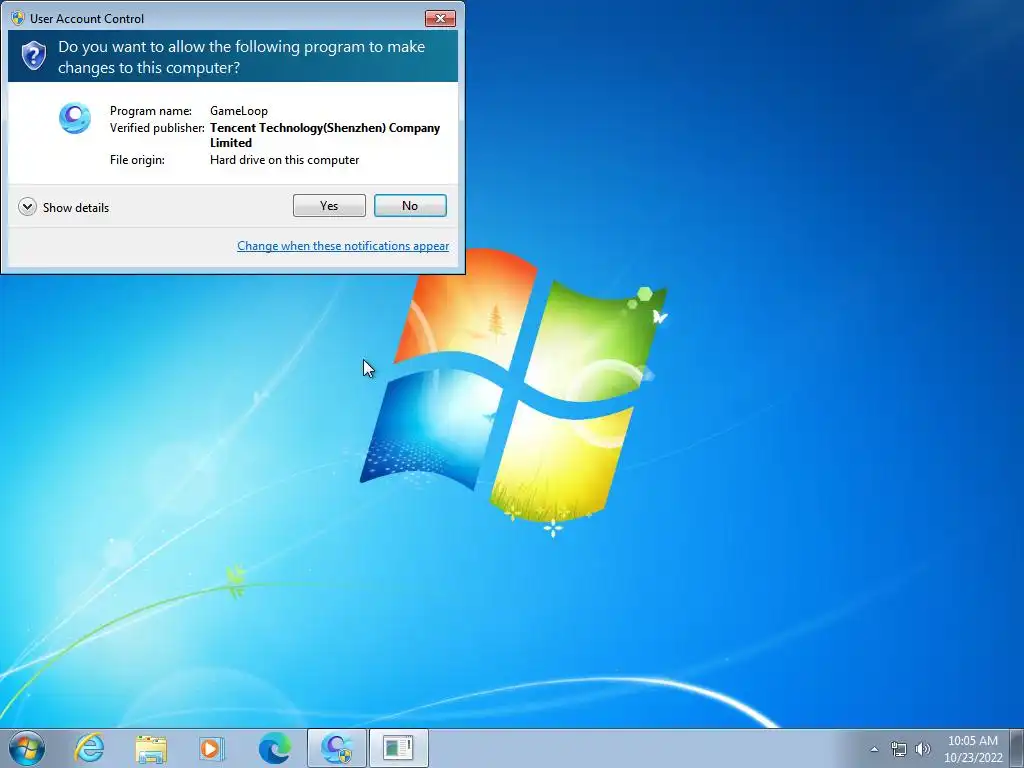Click 'User Account Control' title text
Screen dimensions: 1024x768
tap(87, 19)
